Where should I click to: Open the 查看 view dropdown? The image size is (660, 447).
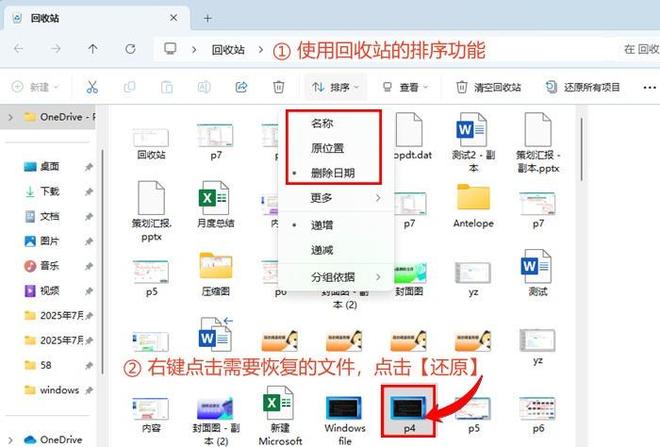[405, 87]
